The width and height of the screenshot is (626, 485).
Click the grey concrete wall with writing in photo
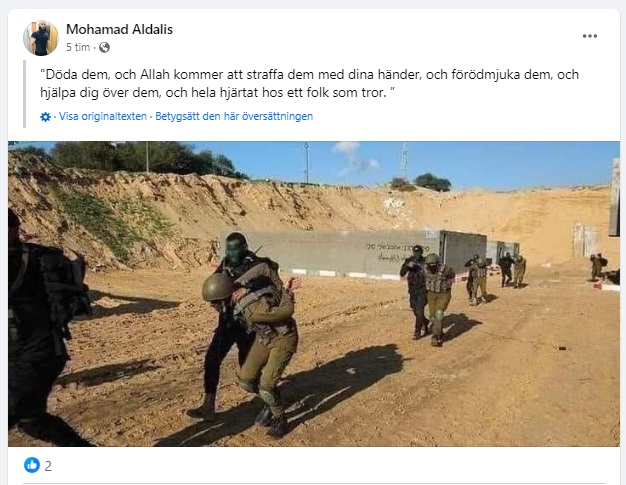[353, 253]
